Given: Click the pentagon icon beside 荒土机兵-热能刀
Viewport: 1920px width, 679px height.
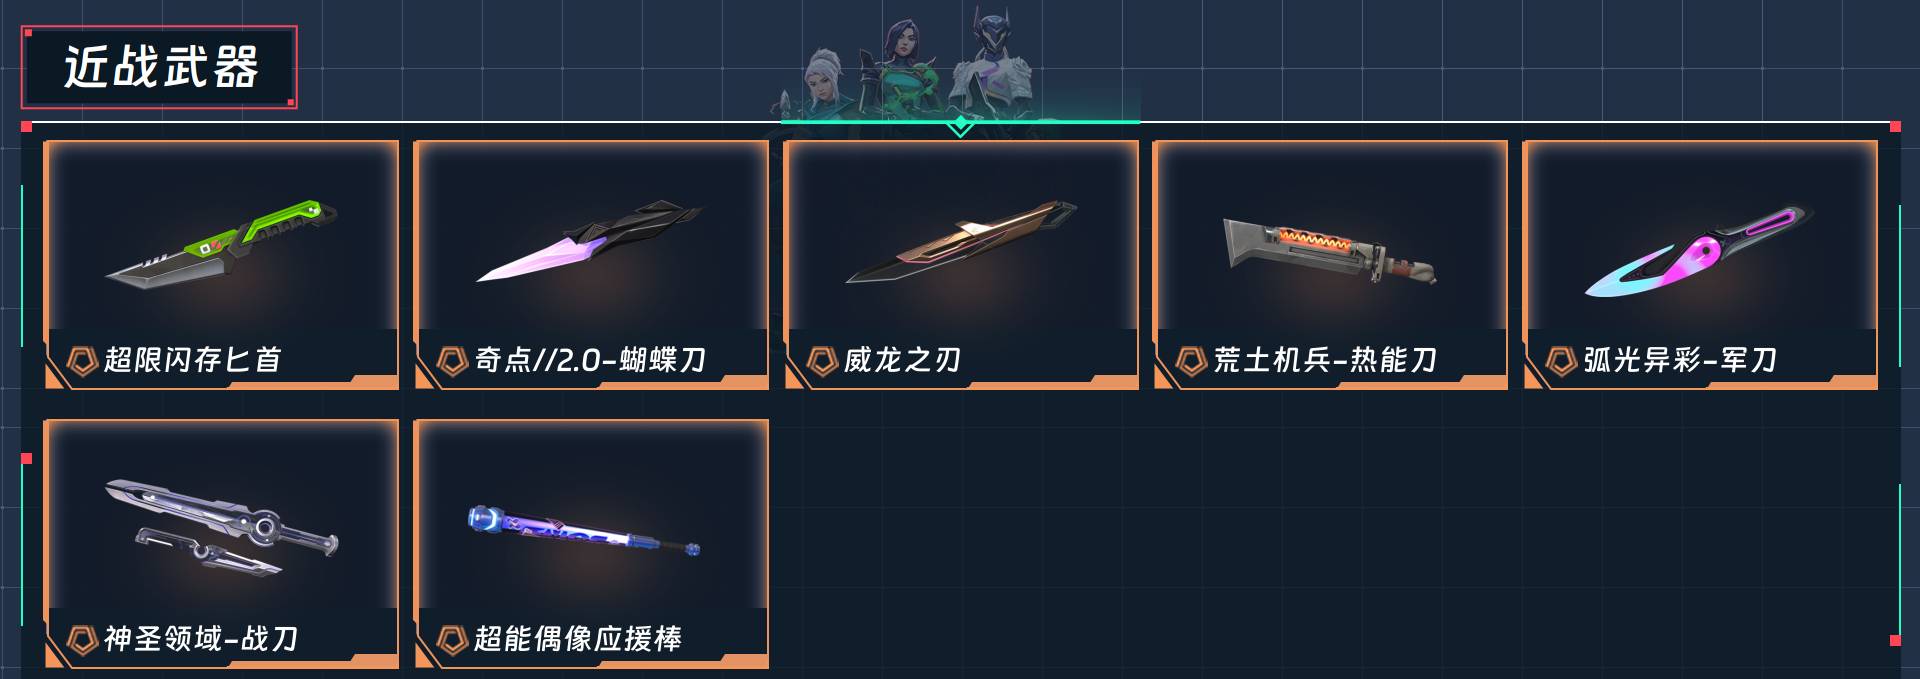Looking at the screenshot, I should click(1191, 360).
